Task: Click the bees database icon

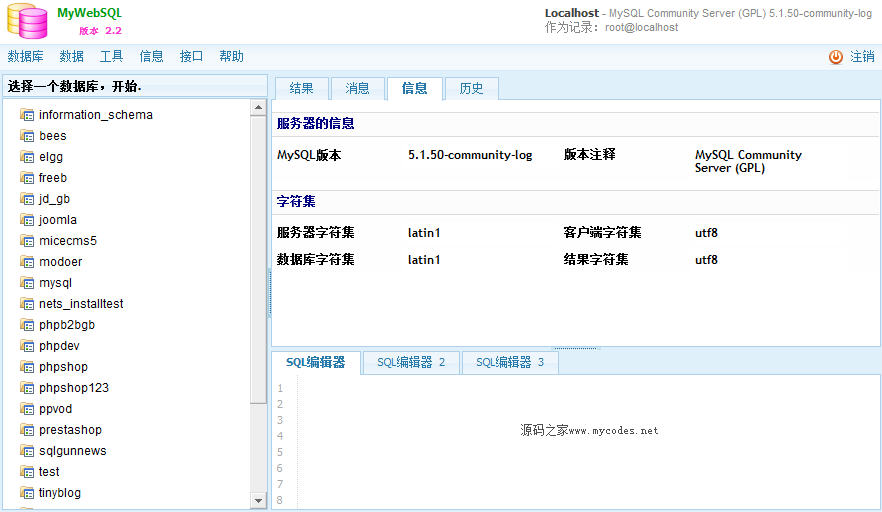Action: (27, 136)
